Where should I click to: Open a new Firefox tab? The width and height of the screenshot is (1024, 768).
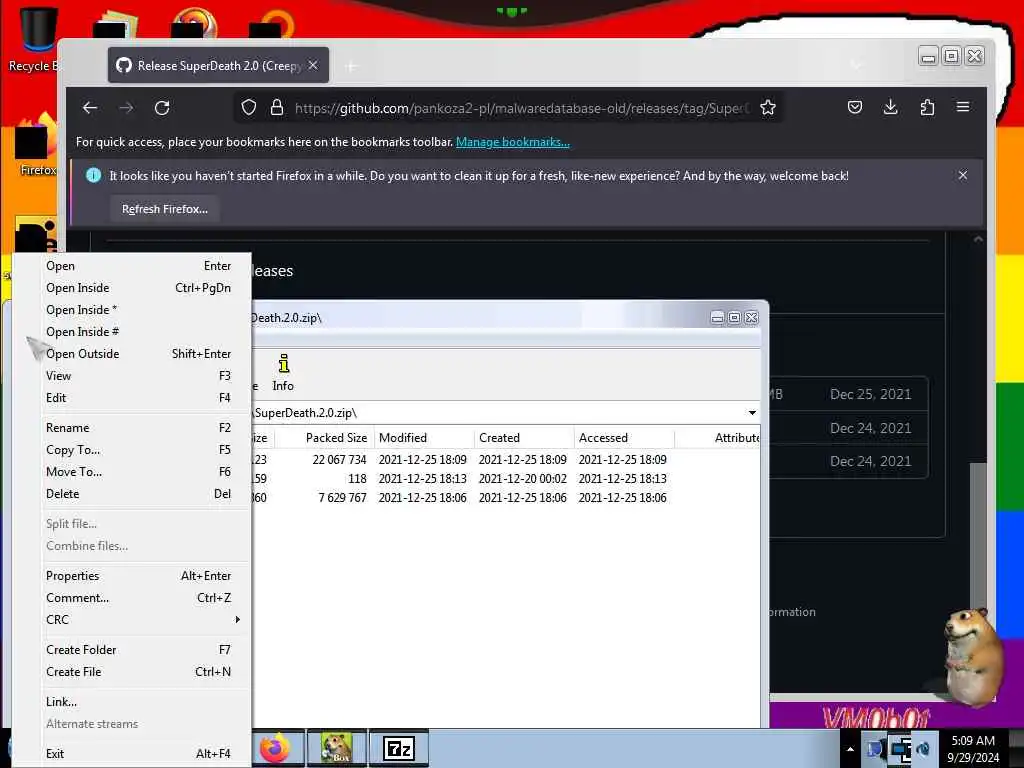click(351, 66)
